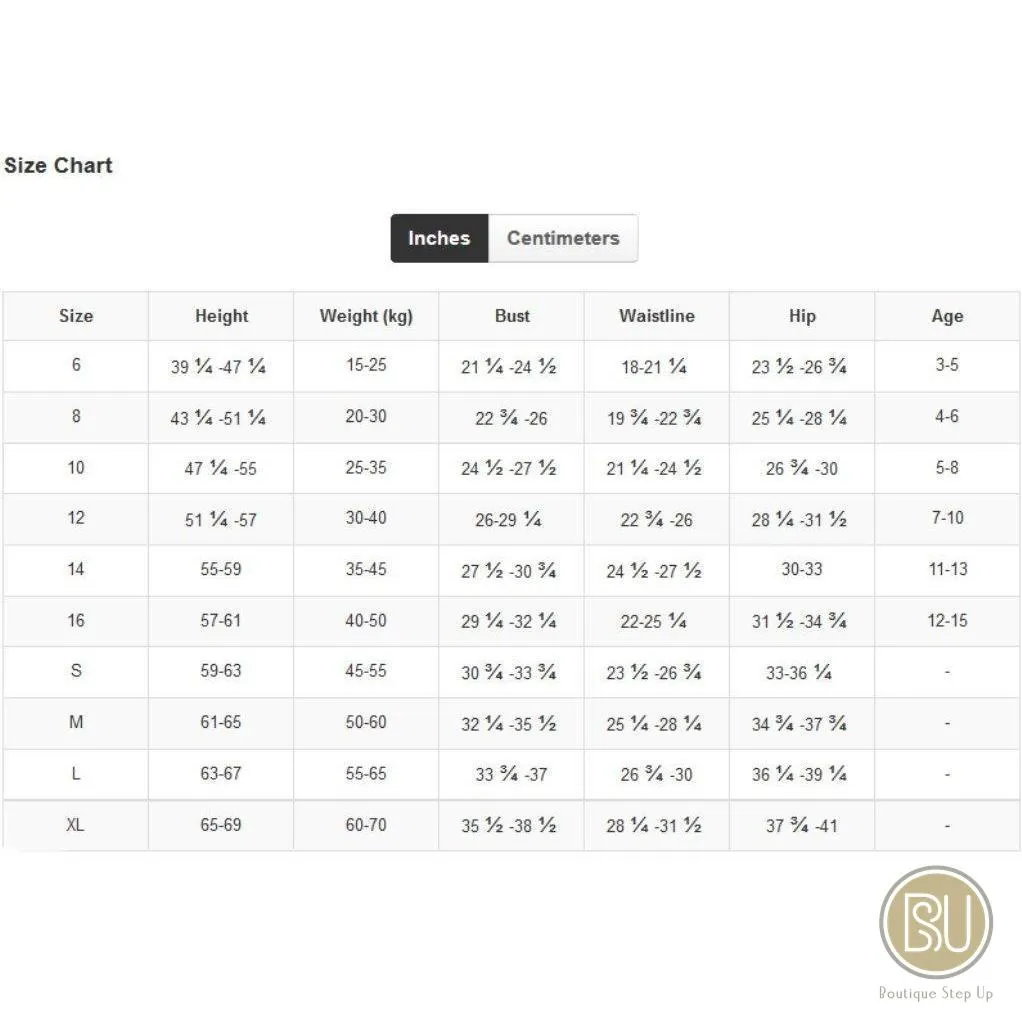Switch units to Inches
This screenshot has width=1022, height=1022.
439,238
